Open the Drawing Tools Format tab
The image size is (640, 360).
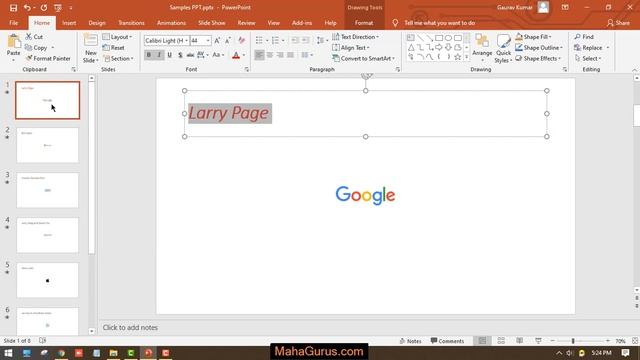[364, 23]
